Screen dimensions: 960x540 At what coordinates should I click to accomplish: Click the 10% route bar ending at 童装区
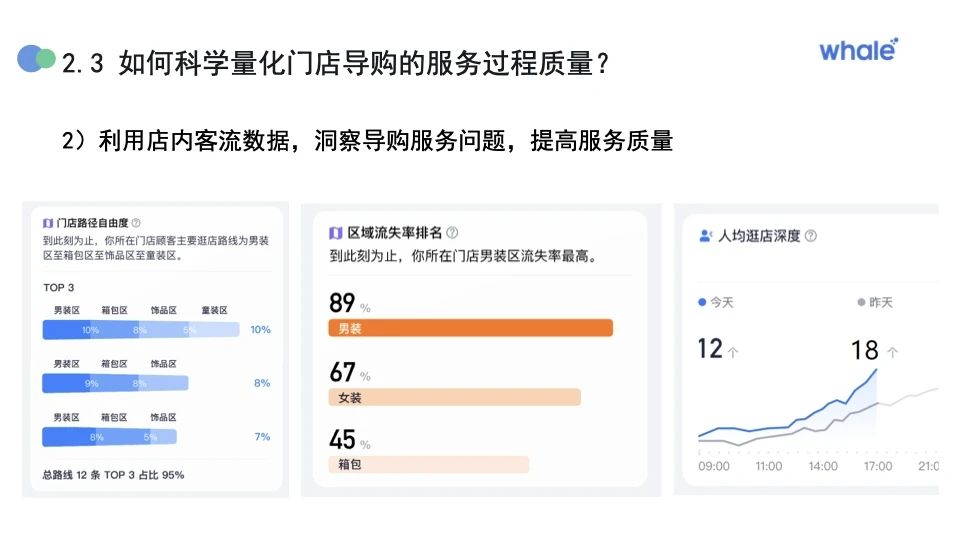[140, 330]
